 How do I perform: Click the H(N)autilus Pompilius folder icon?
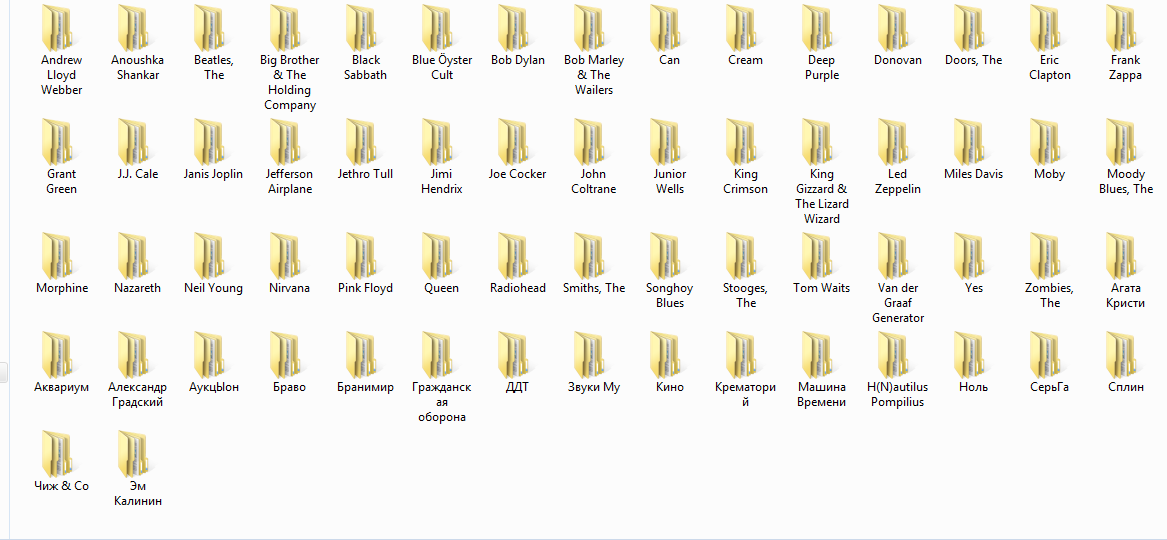[893, 354]
